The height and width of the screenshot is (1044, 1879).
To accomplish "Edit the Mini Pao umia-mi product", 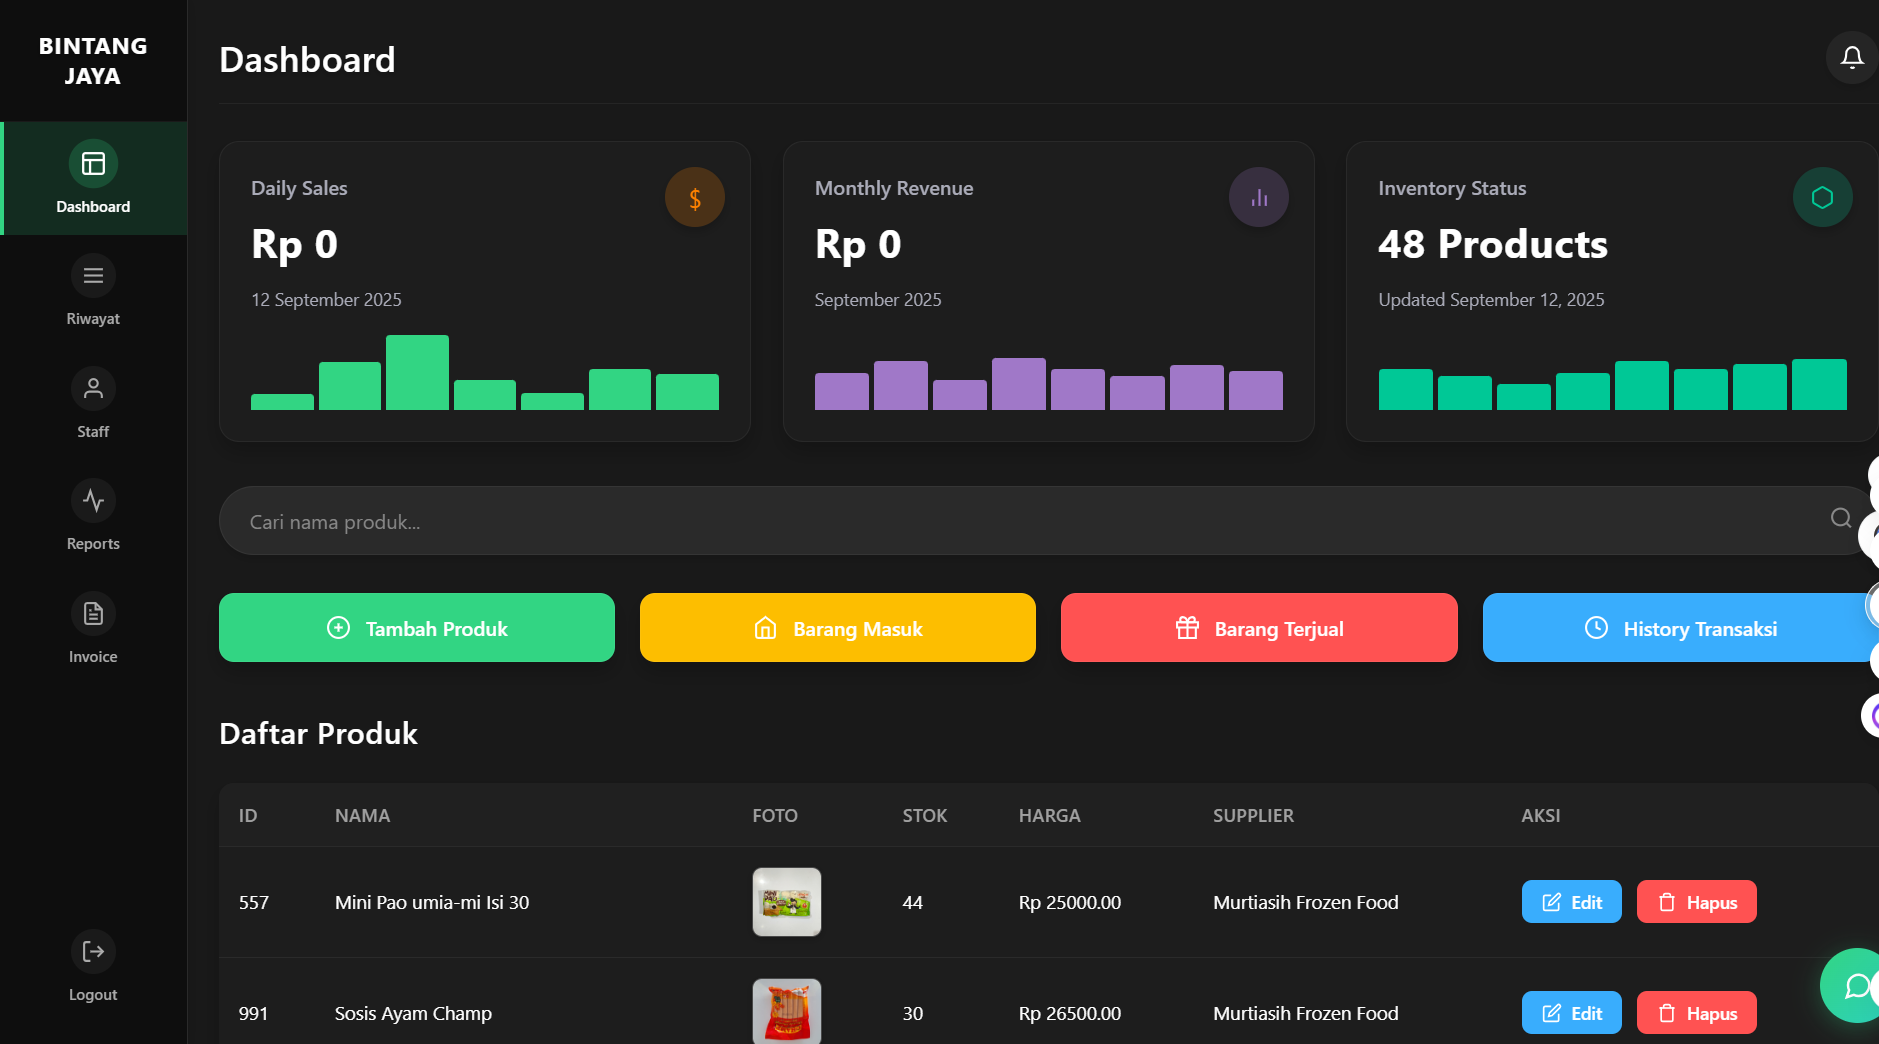I will click(1571, 901).
